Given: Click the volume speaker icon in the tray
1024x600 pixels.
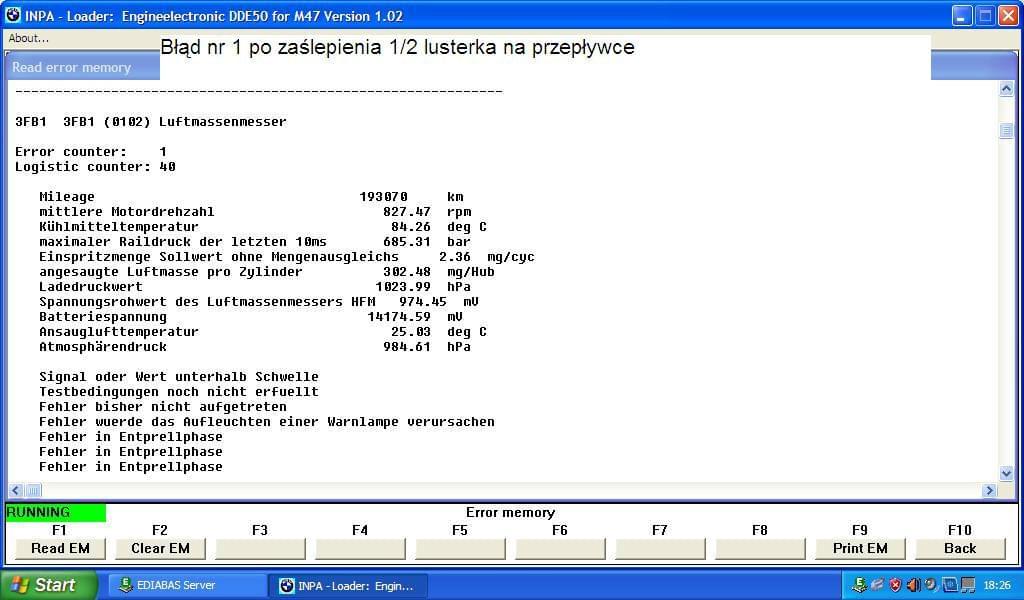Looking at the screenshot, I should tap(913, 585).
